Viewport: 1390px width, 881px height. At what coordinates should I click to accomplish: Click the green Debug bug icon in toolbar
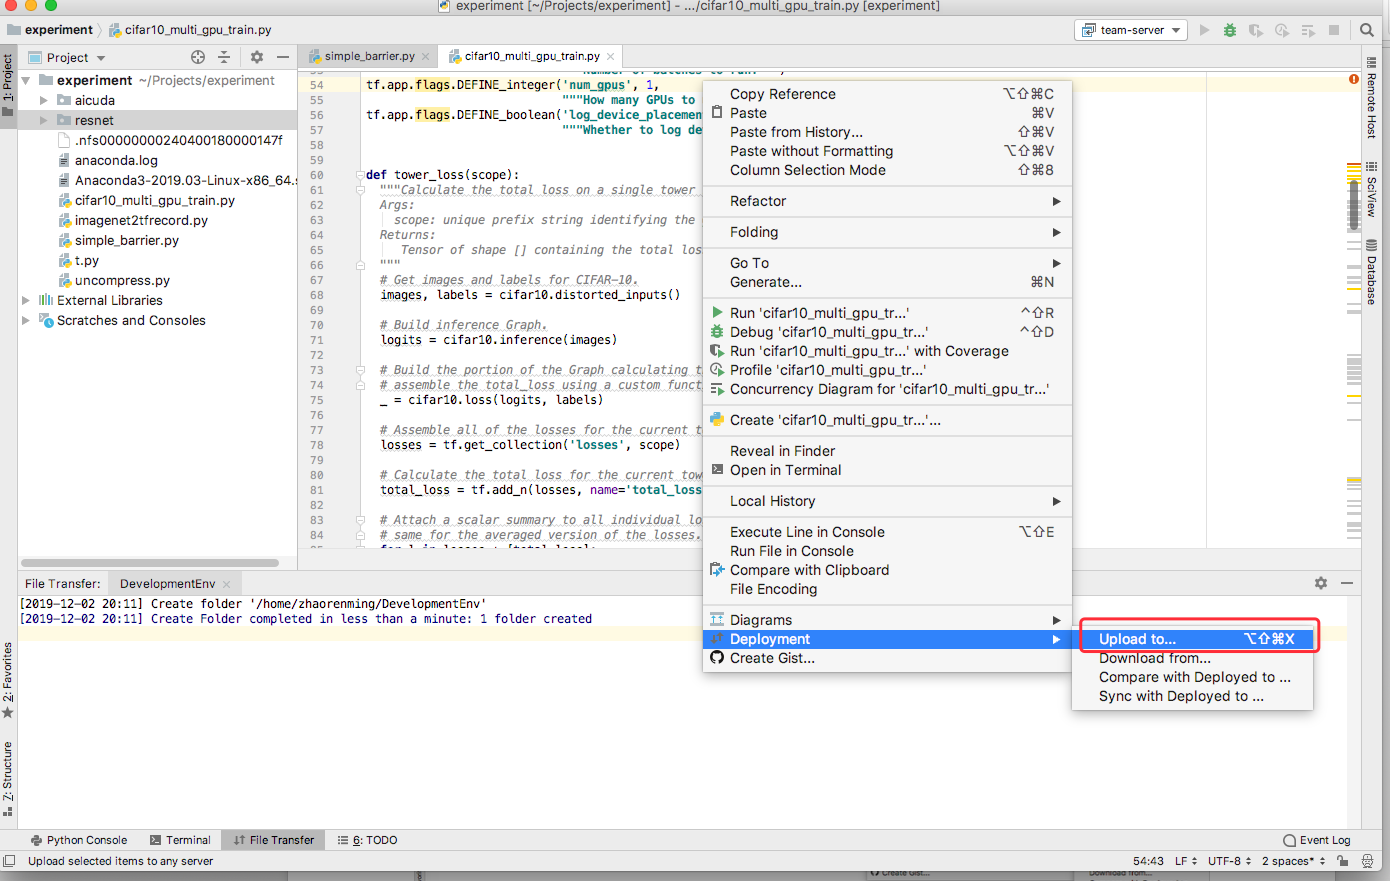tap(1230, 30)
